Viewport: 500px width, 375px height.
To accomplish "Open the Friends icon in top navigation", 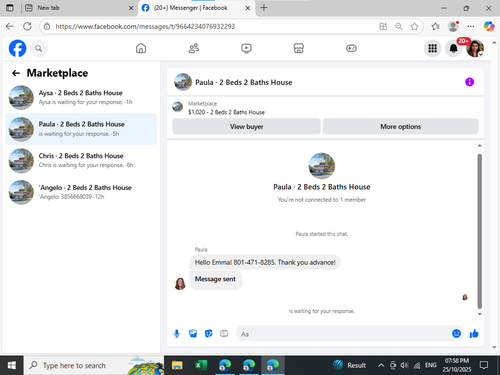I will 194,48.
